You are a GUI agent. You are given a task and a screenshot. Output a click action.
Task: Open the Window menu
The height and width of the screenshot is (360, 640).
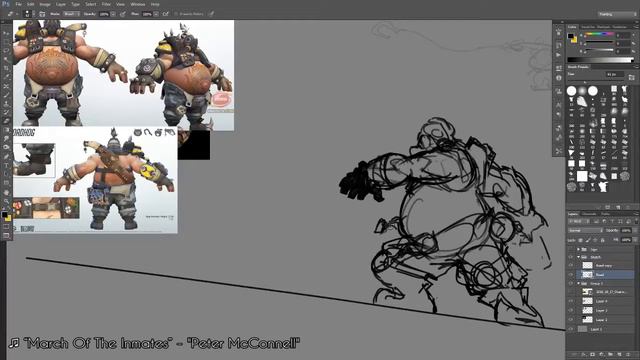(x=138, y=4)
